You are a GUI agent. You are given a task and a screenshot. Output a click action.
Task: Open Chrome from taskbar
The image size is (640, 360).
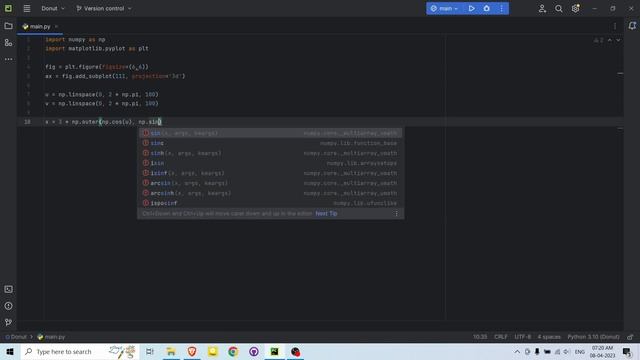coord(233,351)
